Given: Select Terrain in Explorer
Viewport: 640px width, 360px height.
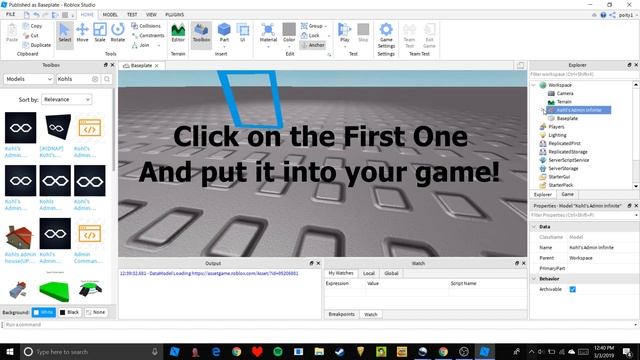Looking at the screenshot, I should [x=564, y=102].
